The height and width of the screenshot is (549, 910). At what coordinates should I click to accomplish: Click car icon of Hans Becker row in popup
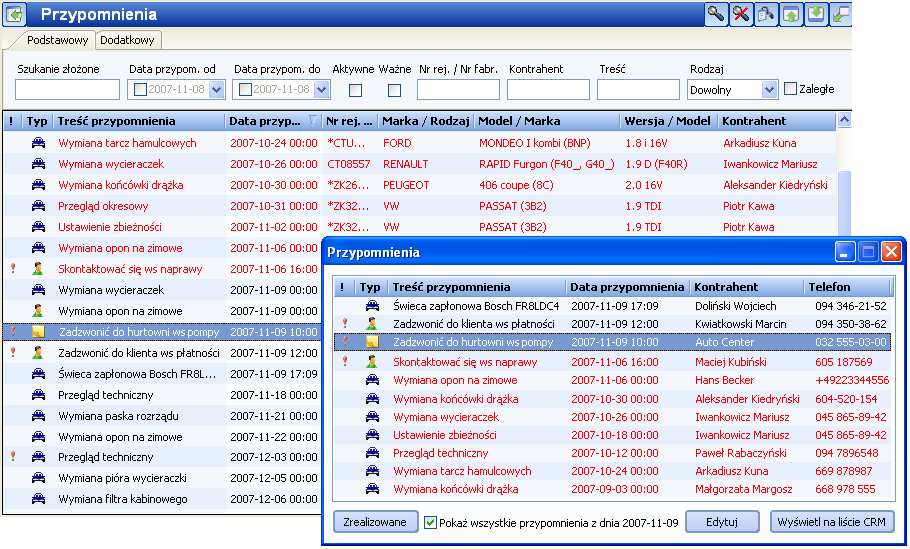pos(372,380)
